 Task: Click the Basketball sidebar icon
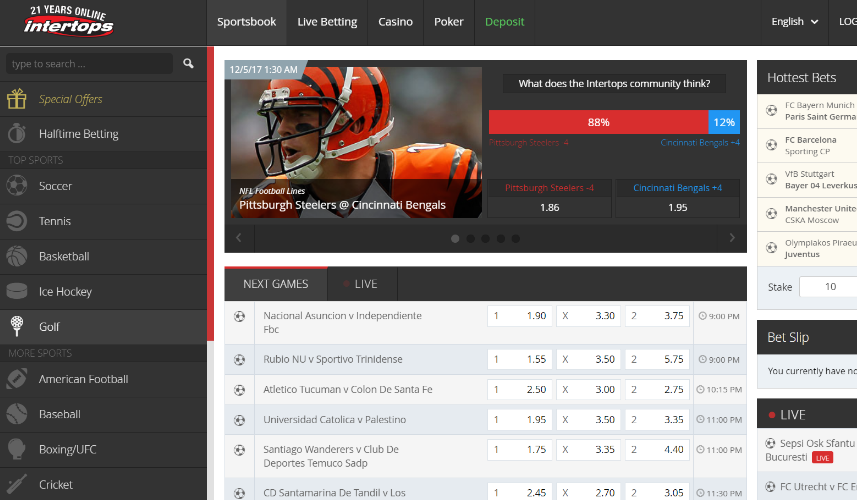(x=16, y=256)
